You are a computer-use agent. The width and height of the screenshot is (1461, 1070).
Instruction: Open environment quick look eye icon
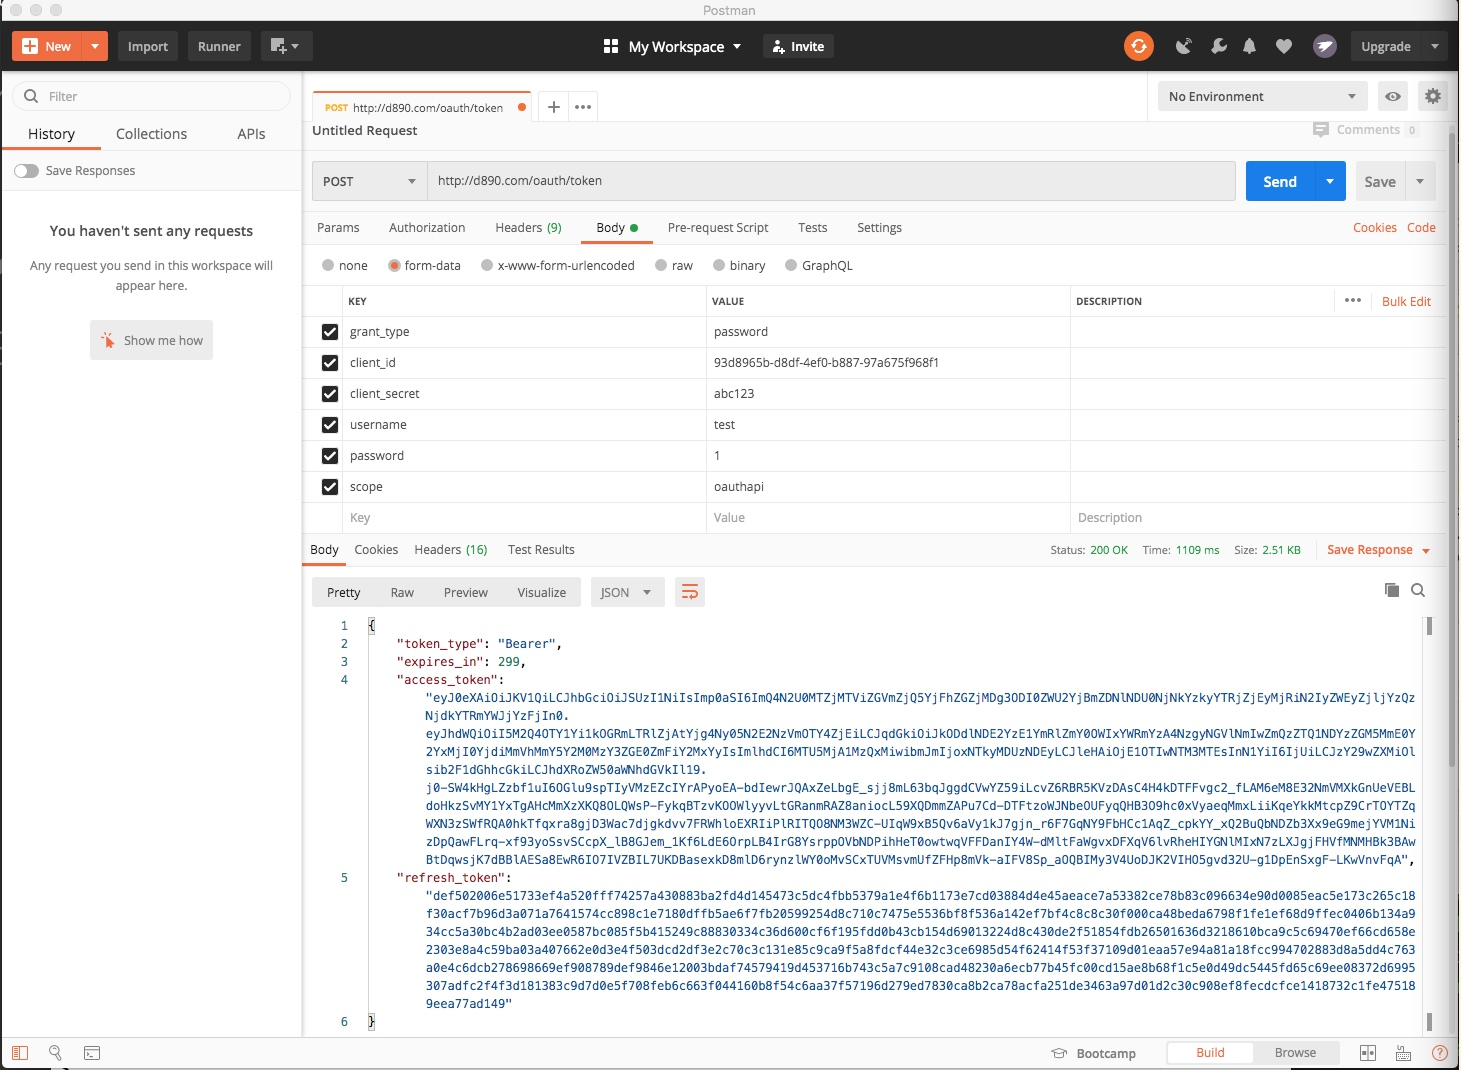pyautogui.click(x=1393, y=96)
